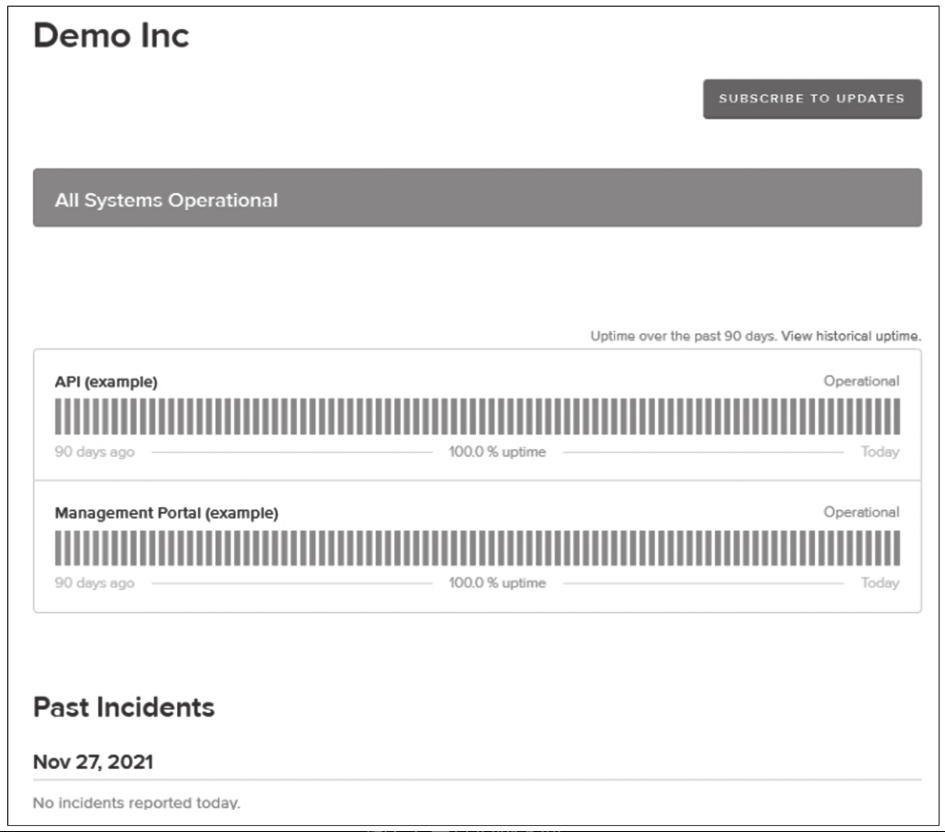
Task: Select the Management Portal (example) component name
Action: pyautogui.click(x=166, y=513)
